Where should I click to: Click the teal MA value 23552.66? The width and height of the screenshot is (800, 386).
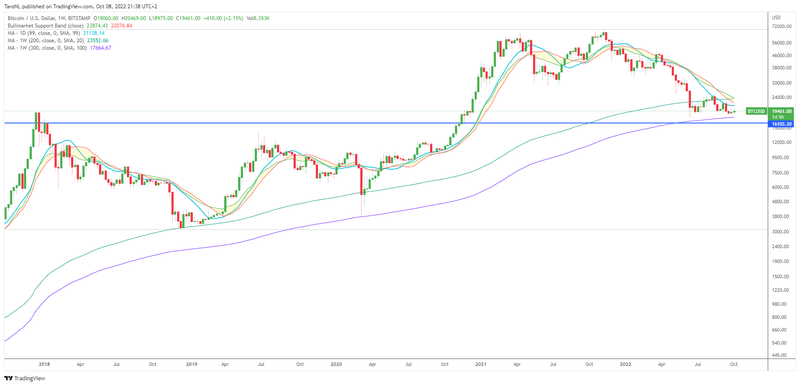(97, 40)
